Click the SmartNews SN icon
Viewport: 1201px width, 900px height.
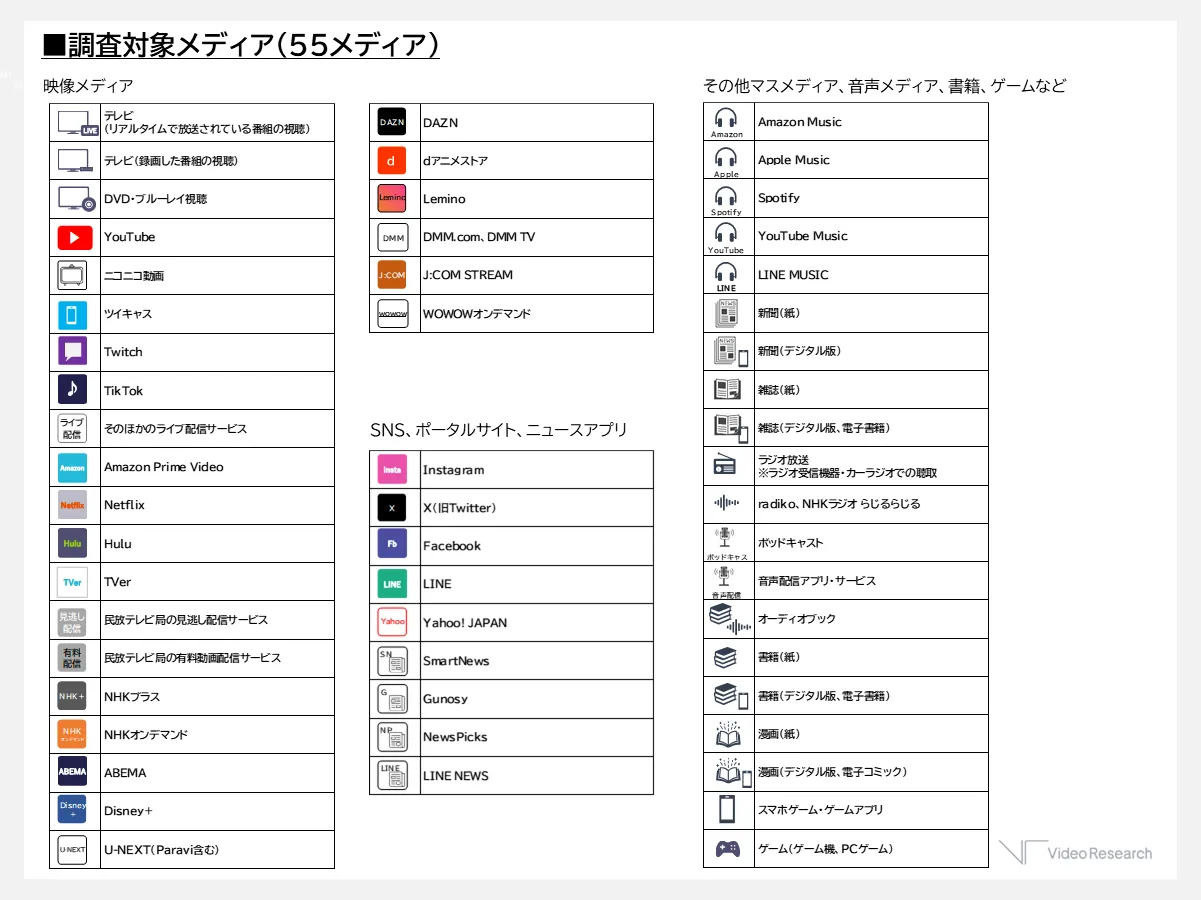[392, 661]
